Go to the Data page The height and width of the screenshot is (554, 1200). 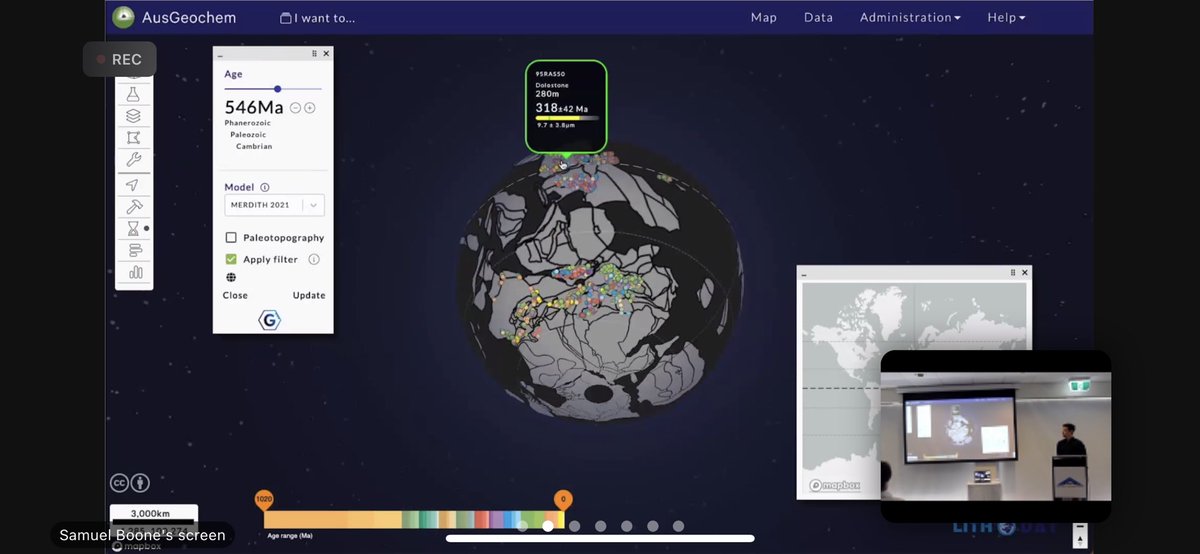(818, 17)
